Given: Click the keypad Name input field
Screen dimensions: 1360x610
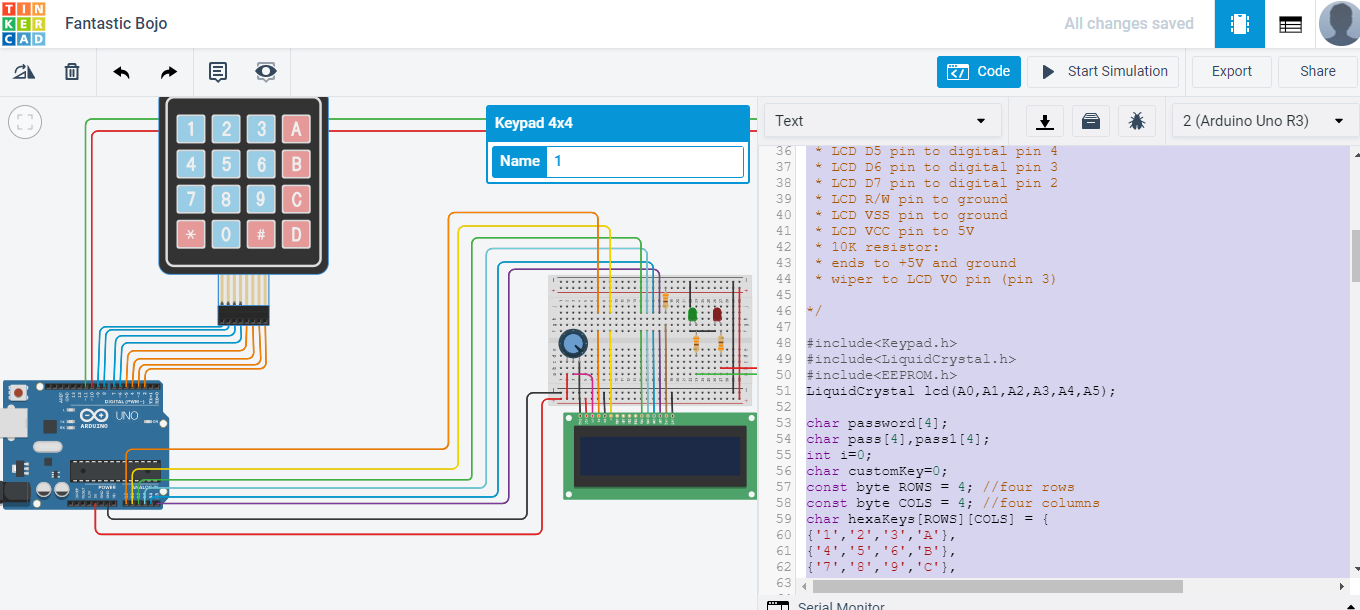Looking at the screenshot, I should pos(645,161).
